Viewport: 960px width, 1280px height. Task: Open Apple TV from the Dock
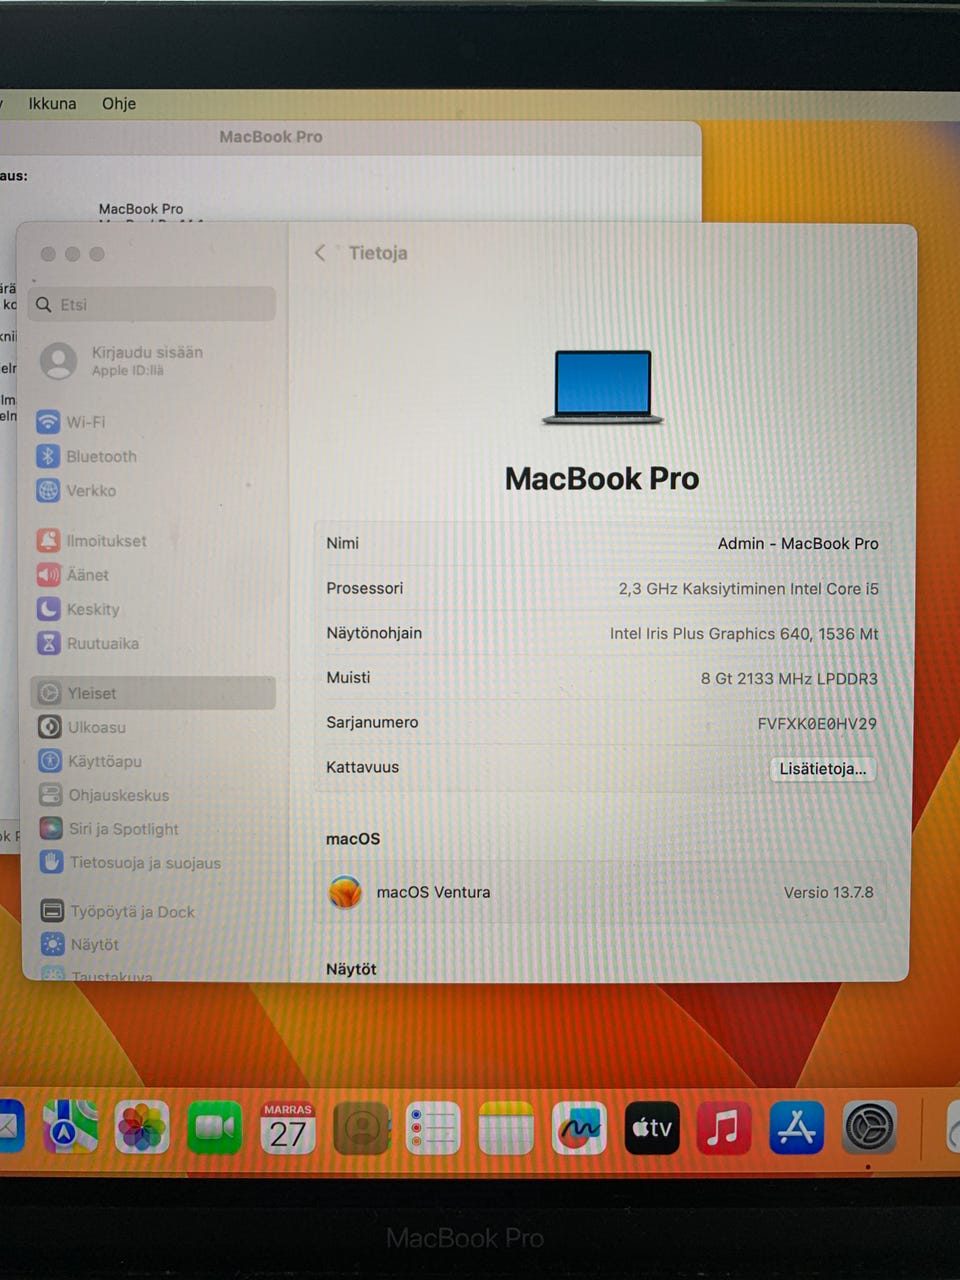click(652, 1128)
